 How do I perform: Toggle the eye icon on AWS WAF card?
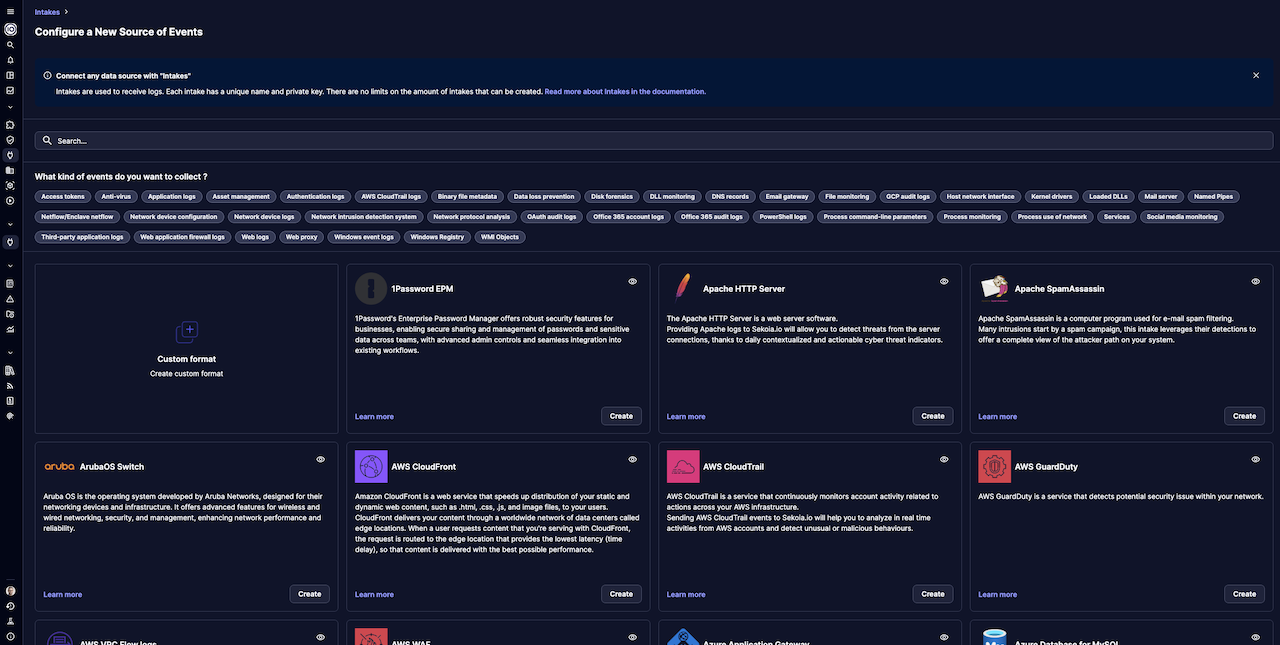[633, 637]
